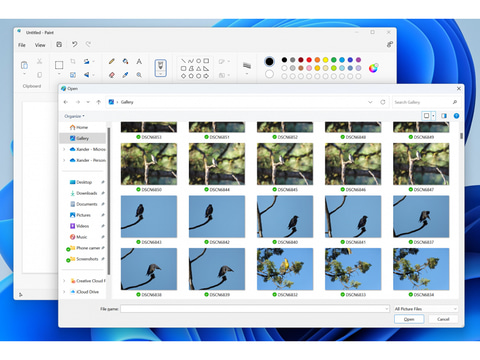Select the rectangular Selection tool in Paint
The image size is (480, 360).
coord(59,65)
